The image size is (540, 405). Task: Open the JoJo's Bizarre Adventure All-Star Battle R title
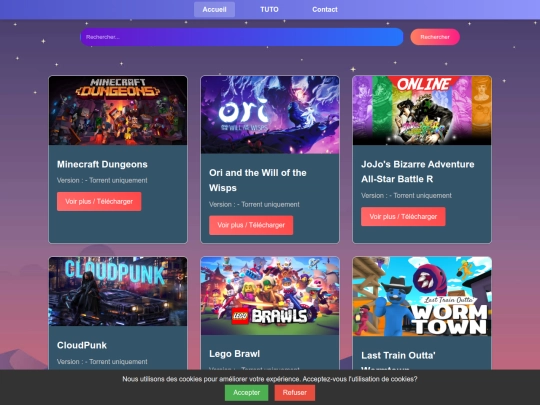418,172
